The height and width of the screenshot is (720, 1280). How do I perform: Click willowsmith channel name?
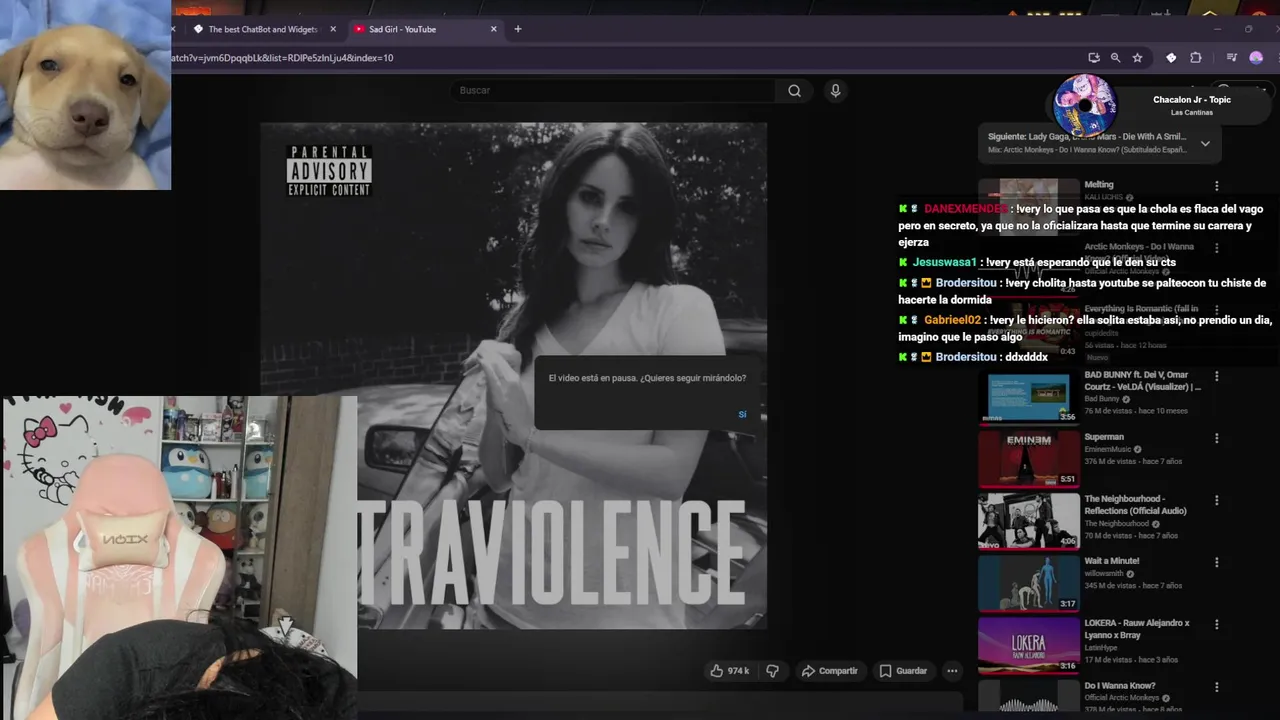[x=1104, y=573]
